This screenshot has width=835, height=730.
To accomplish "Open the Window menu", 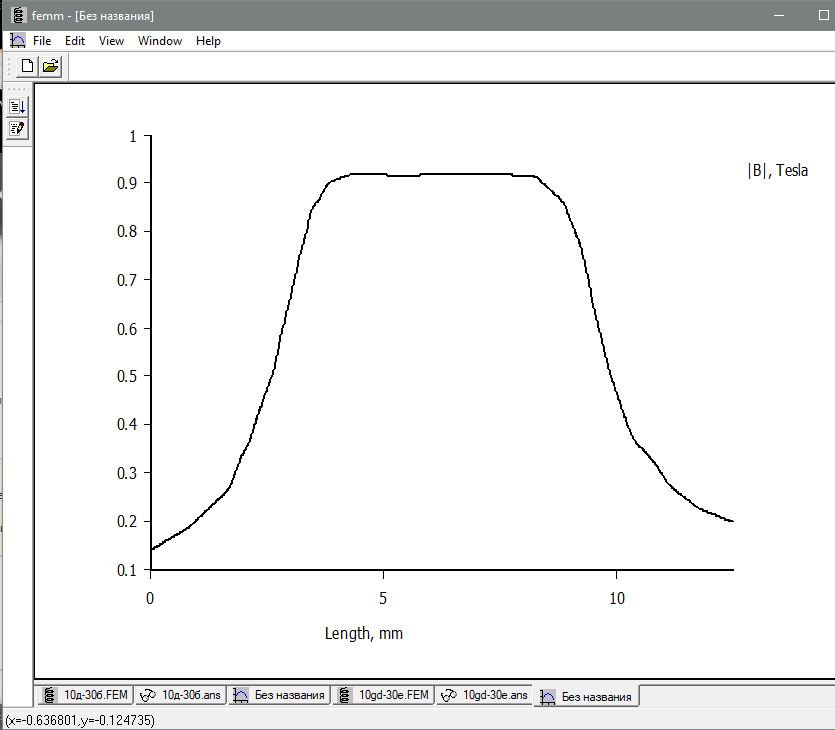I will click(160, 41).
